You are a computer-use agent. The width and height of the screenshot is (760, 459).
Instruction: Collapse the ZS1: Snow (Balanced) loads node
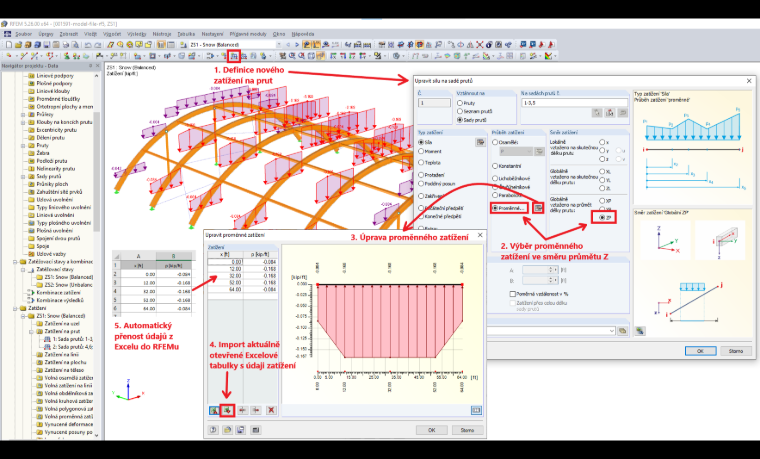(23, 316)
